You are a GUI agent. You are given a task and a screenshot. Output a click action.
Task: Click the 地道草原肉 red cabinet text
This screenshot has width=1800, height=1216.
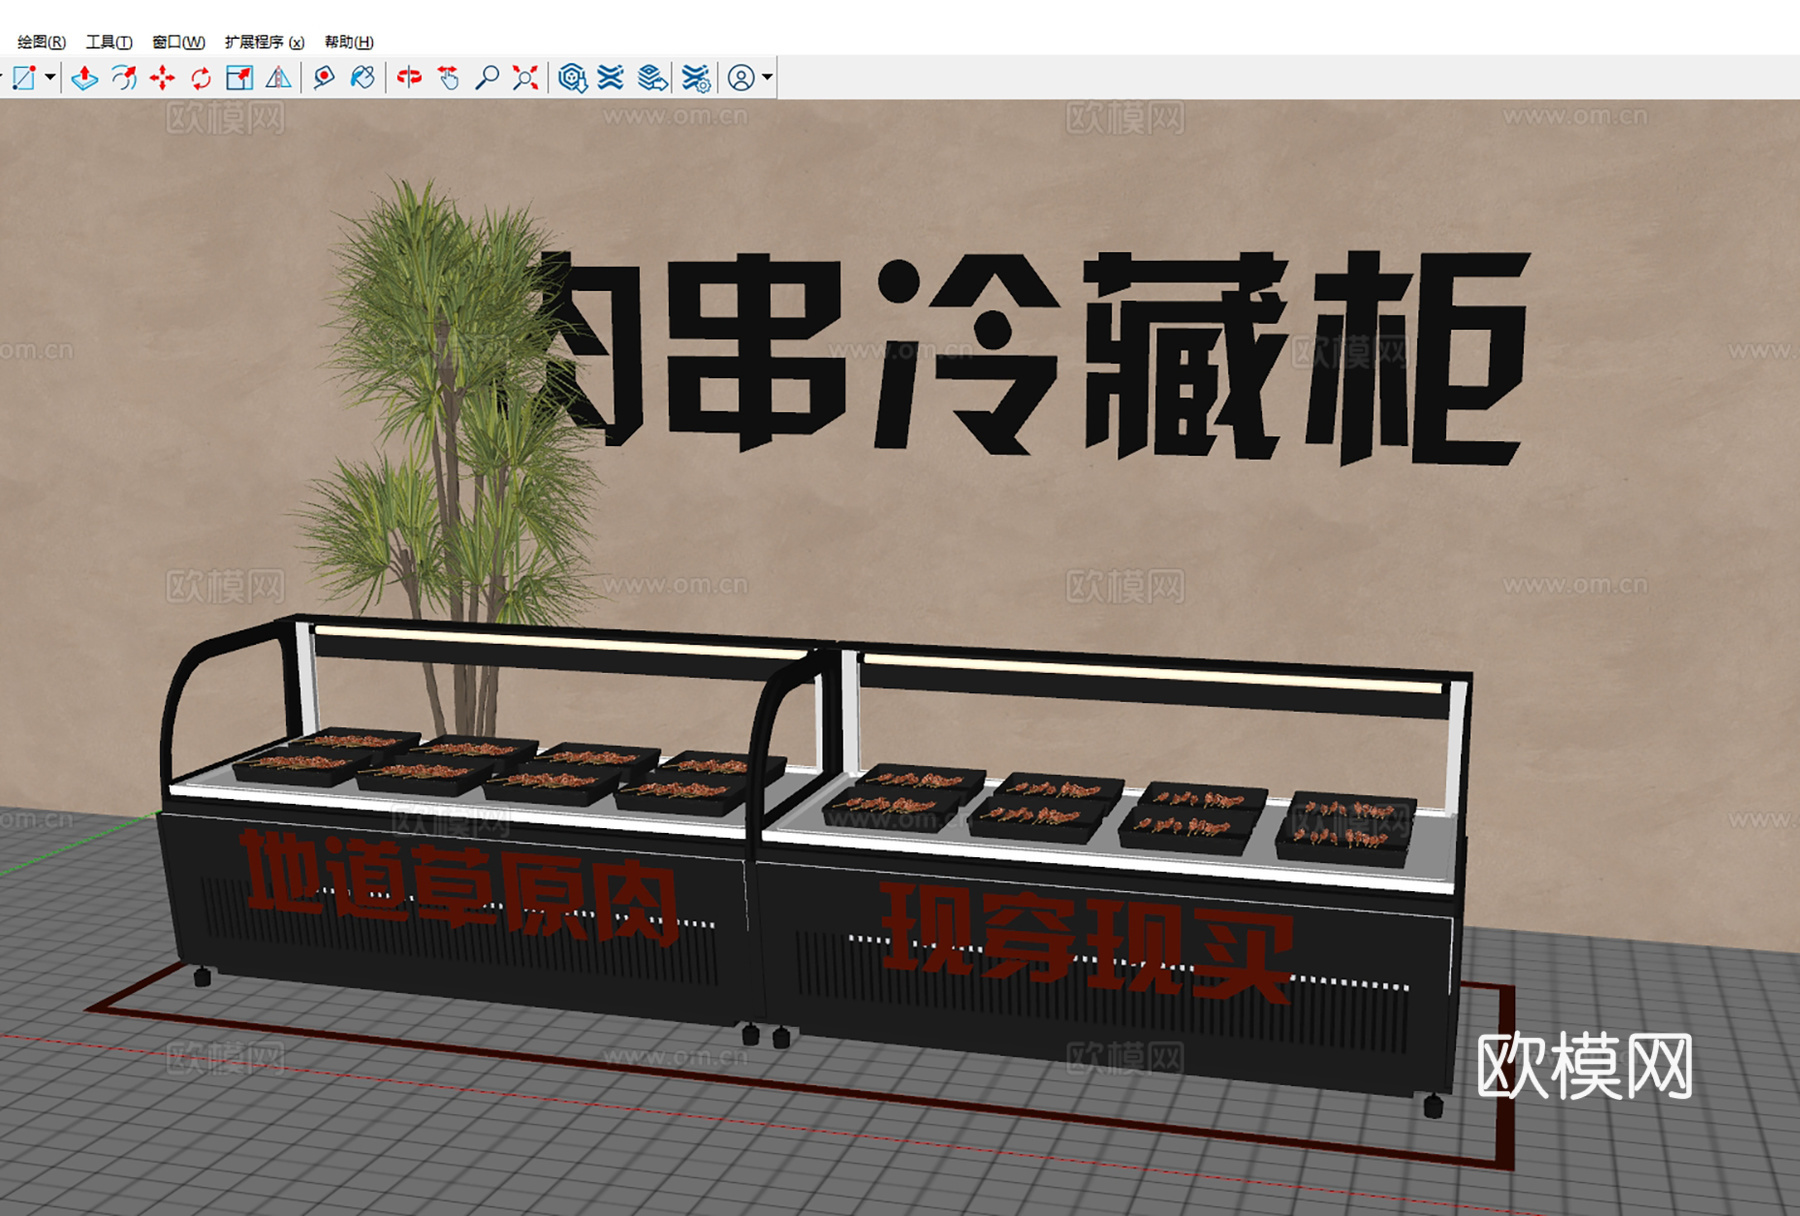tap(462, 888)
